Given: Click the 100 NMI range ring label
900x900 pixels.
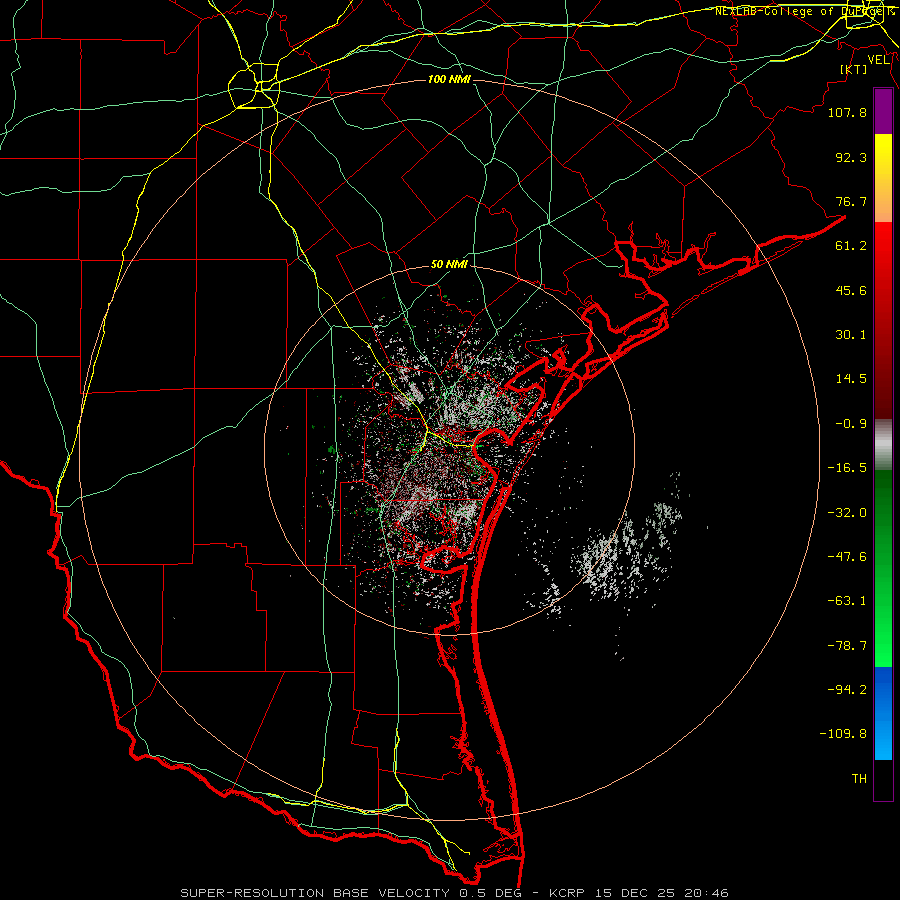Looking at the screenshot, I should click(x=449, y=79).
